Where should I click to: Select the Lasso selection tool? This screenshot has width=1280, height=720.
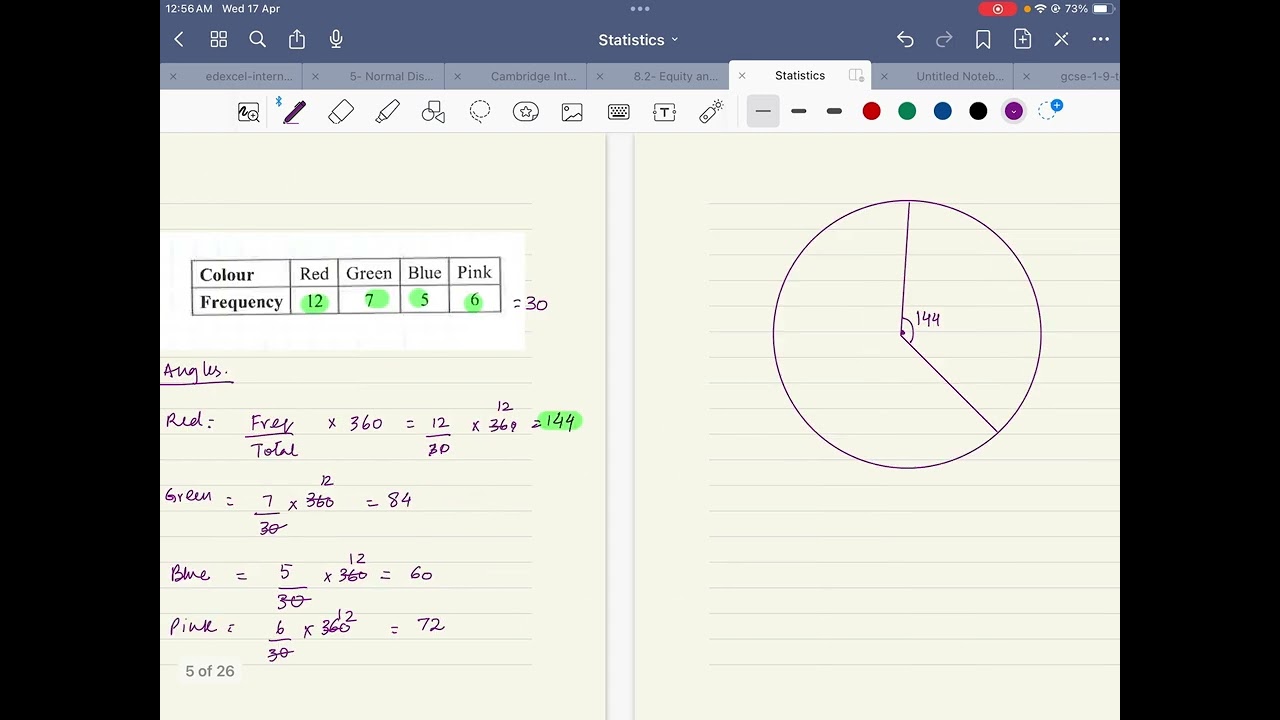pos(480,112)
